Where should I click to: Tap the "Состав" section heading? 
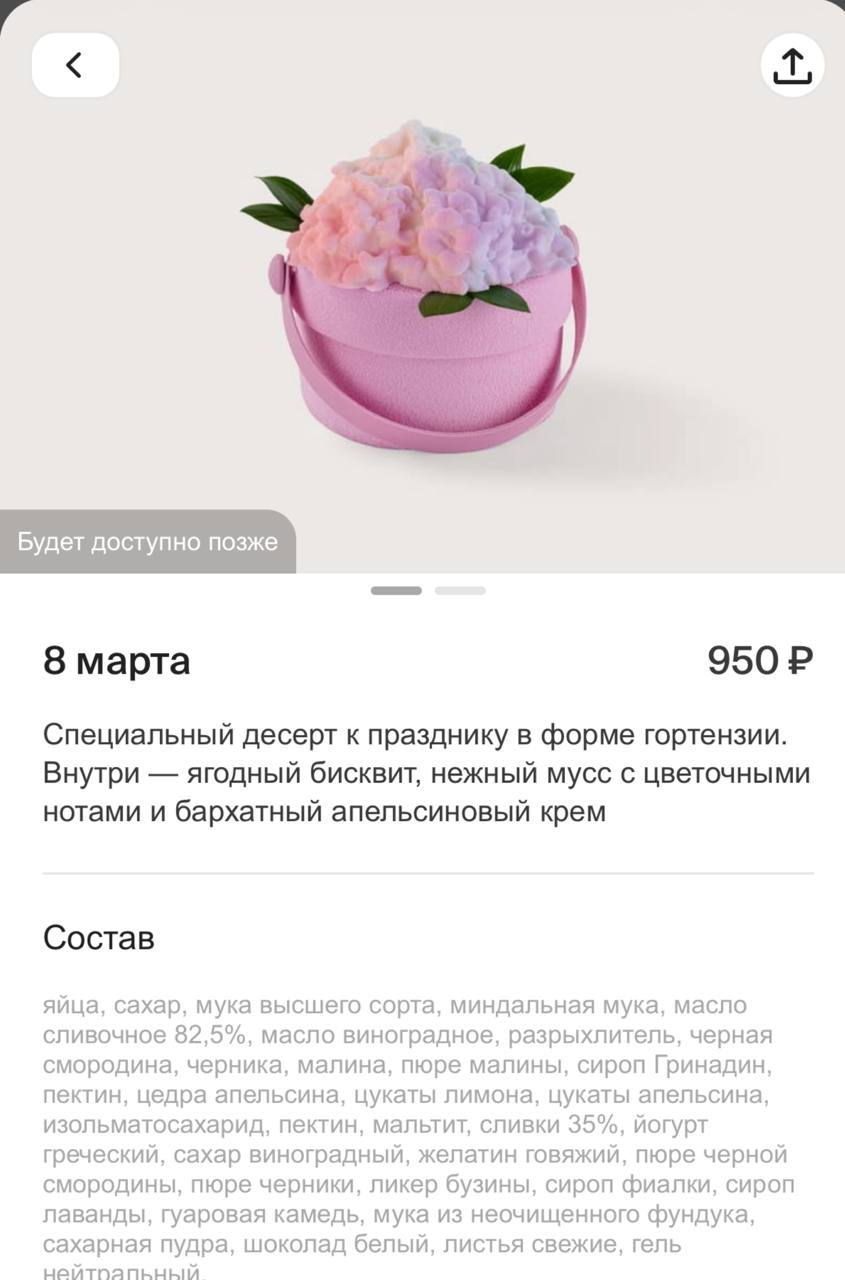point(99,938)
